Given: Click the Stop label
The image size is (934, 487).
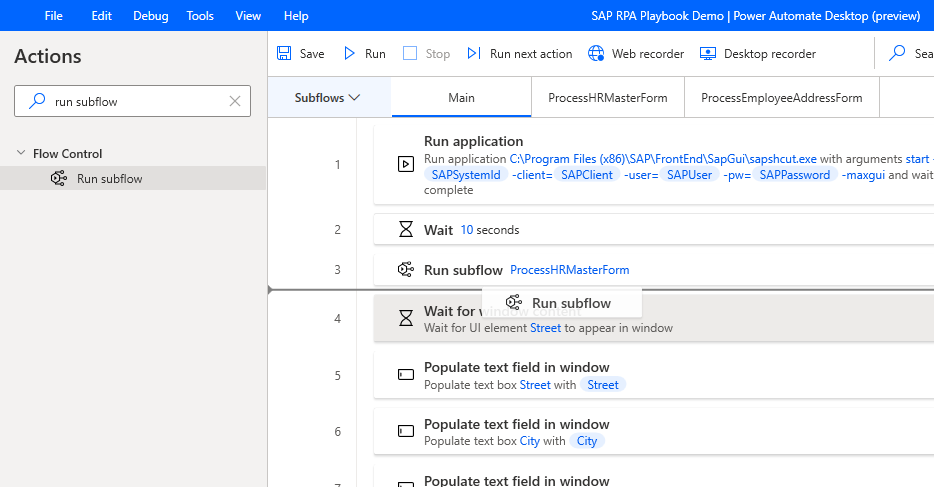Looking at the screenshot, I should (x=438, y=54).
